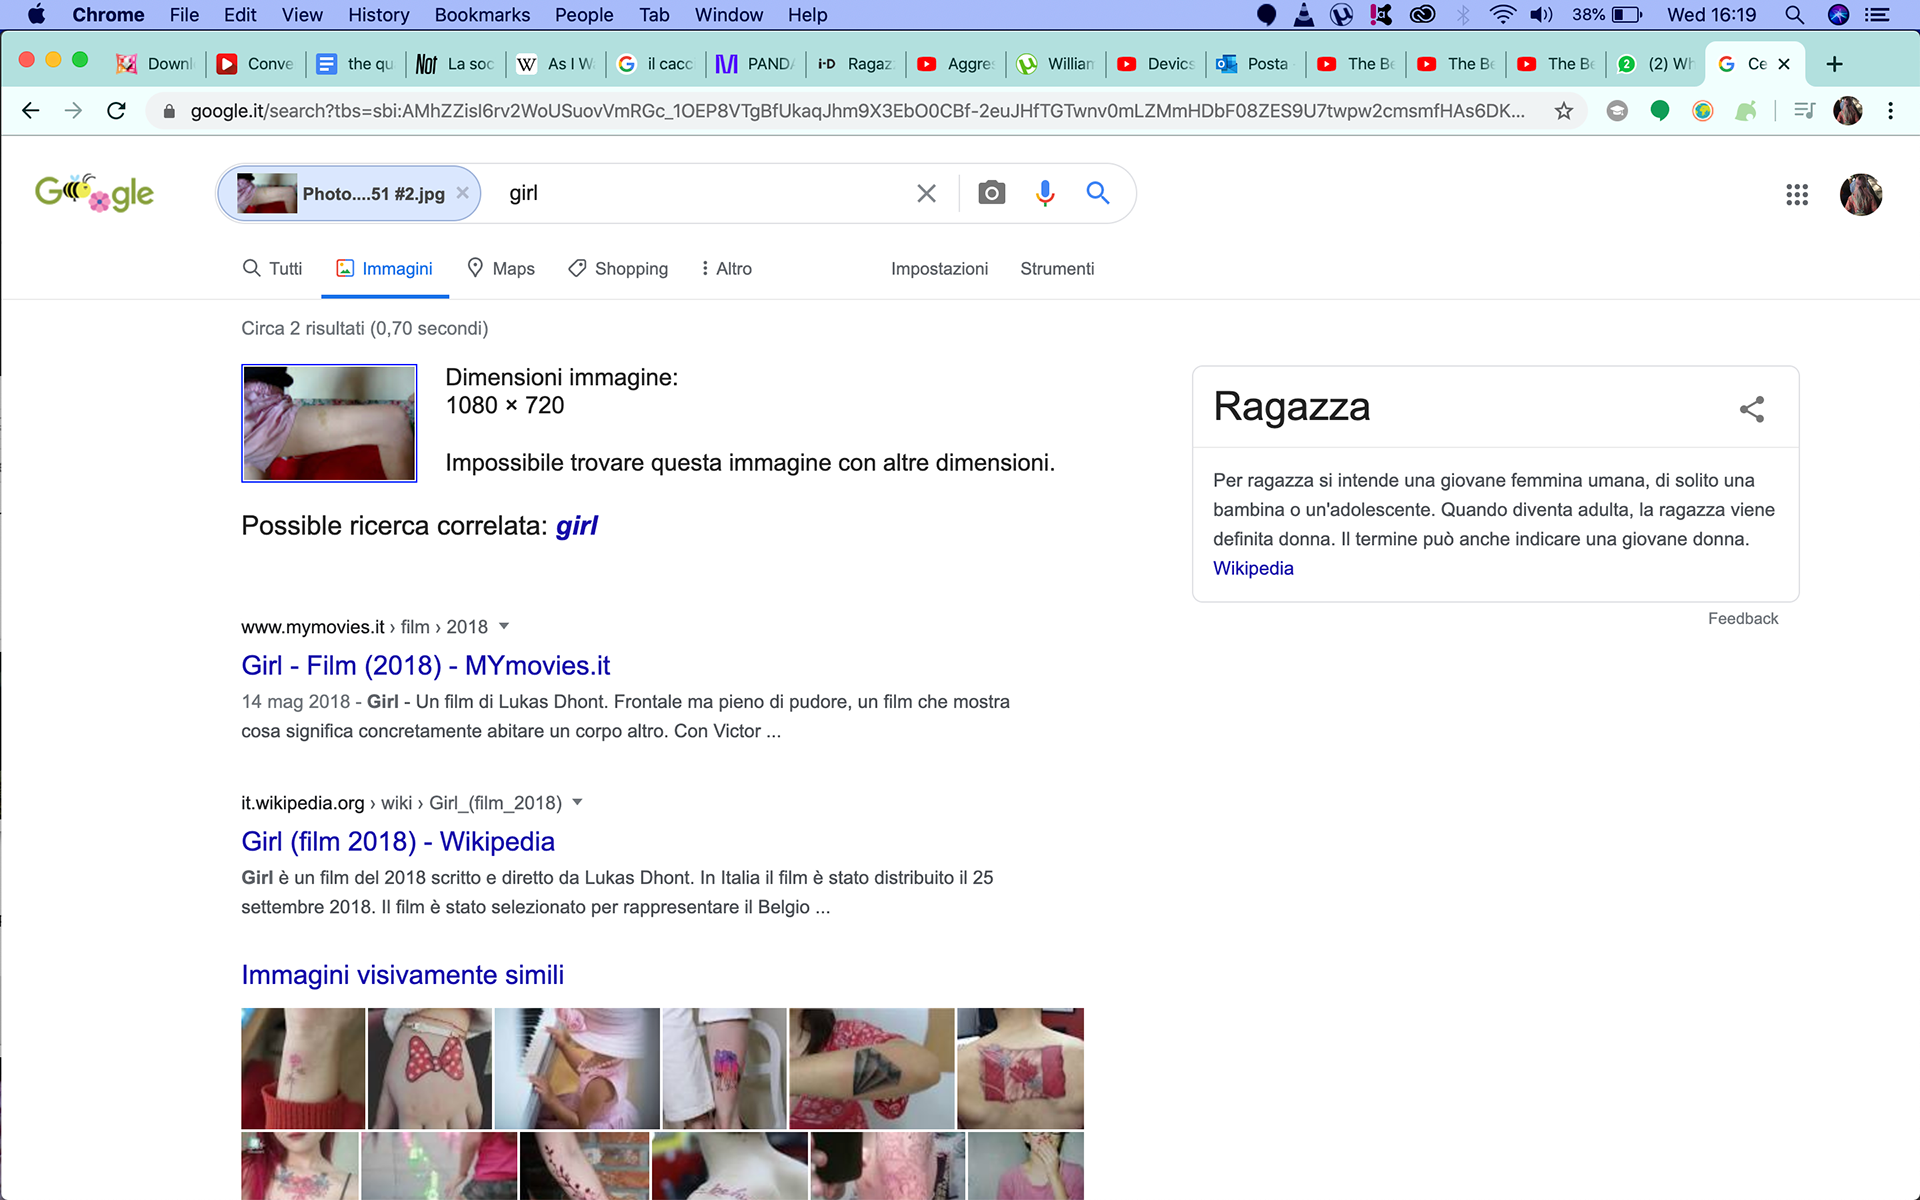Viewport: 1920px width, 1200px height.
Task: Open 'Immagini visivamente simili' link
Action: 402,974
